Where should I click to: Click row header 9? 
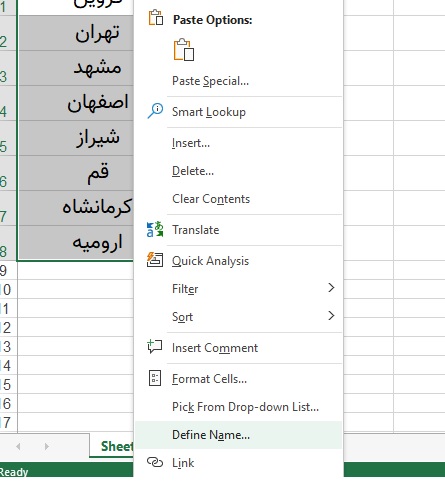click(x=8, y=270)
